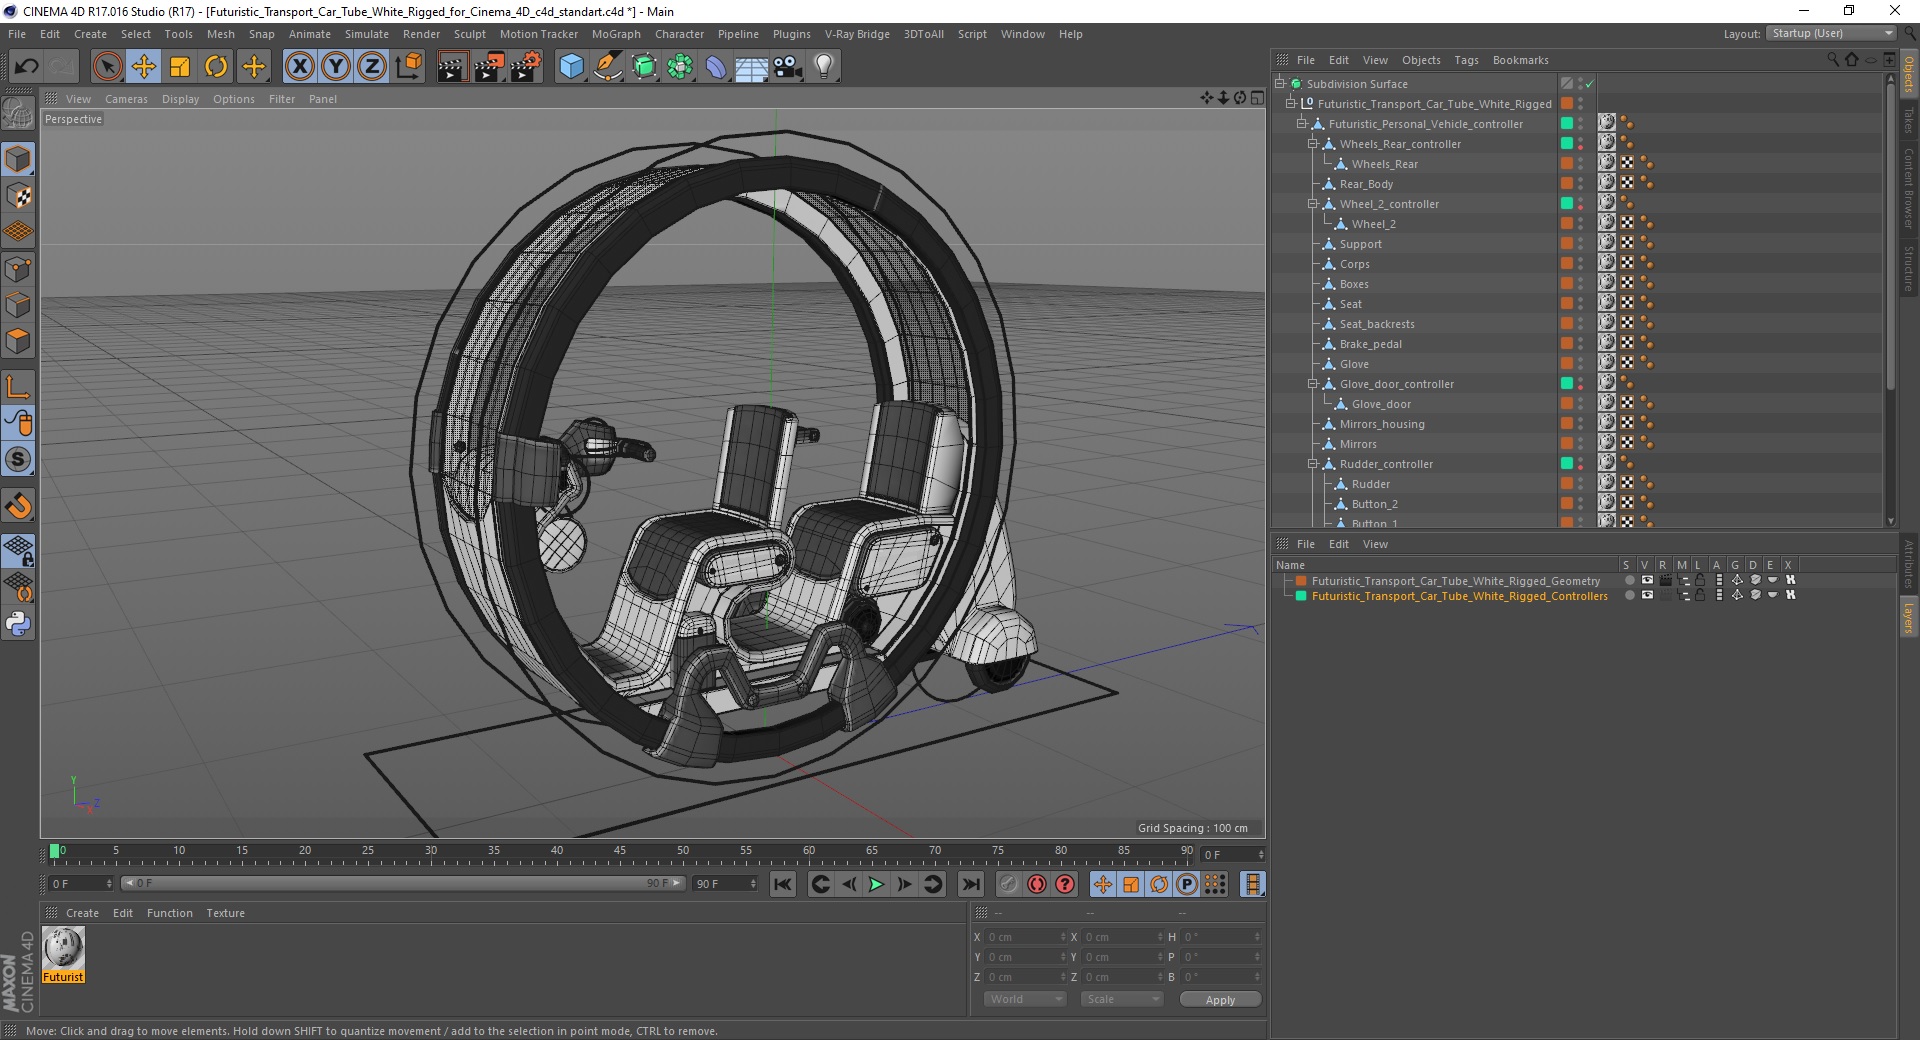Click the X position input field
Viewport: 1920px width, 1040px height.
(x=1026, y=937)
